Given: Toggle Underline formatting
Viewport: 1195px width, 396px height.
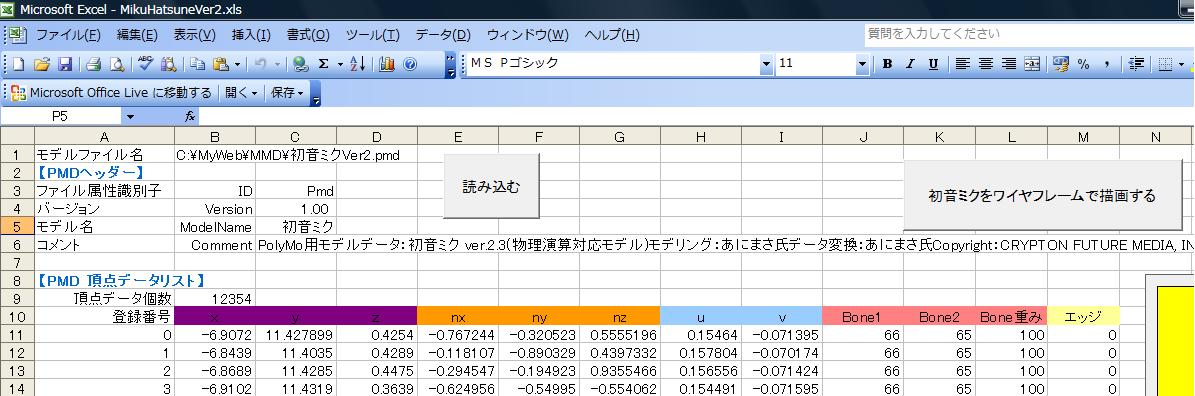Looking at the screenshot, I should pyautogui.click(x=933, y=65).
